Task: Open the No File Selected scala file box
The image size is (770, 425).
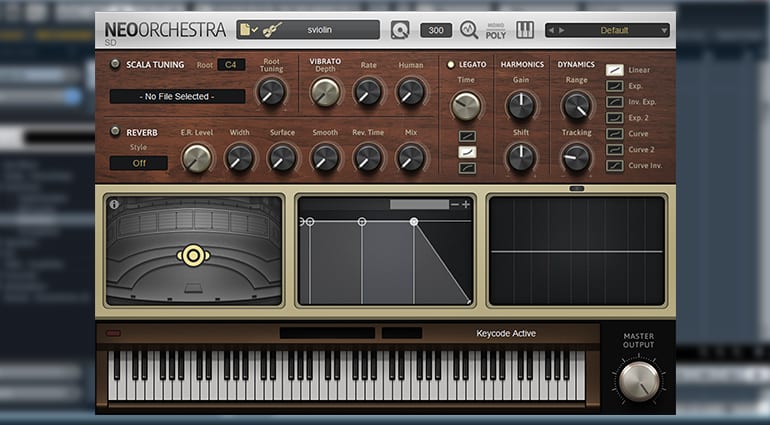Action: 177,96
